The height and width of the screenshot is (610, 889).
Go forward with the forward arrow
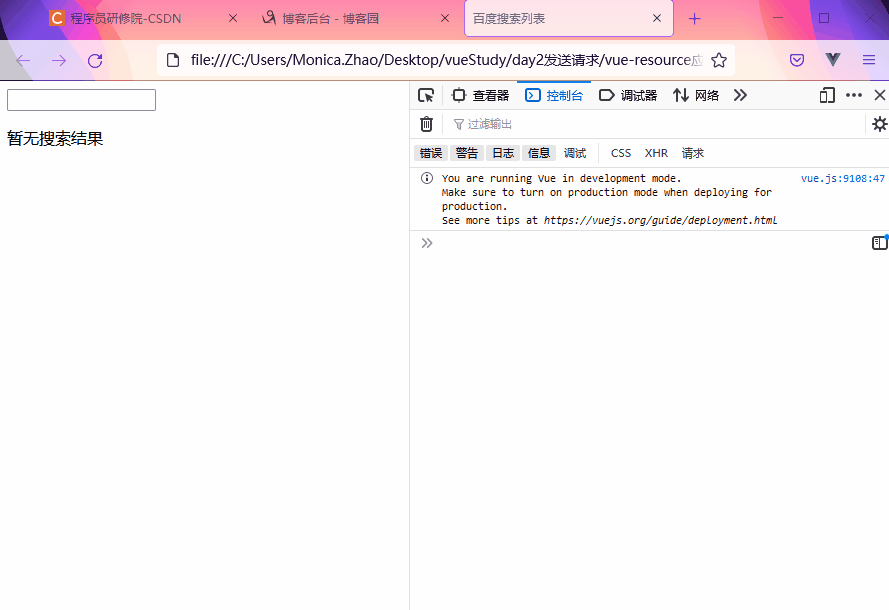(x=59, y=60)
